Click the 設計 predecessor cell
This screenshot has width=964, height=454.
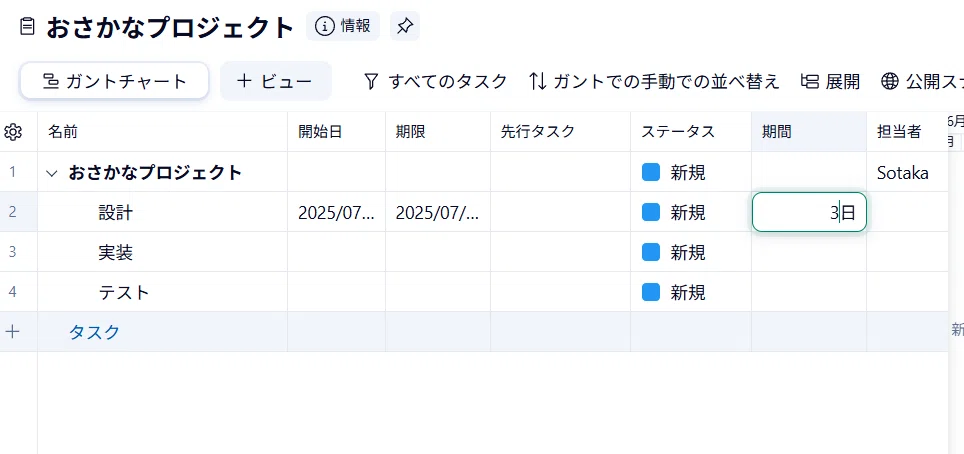click(x=560, y=212)
